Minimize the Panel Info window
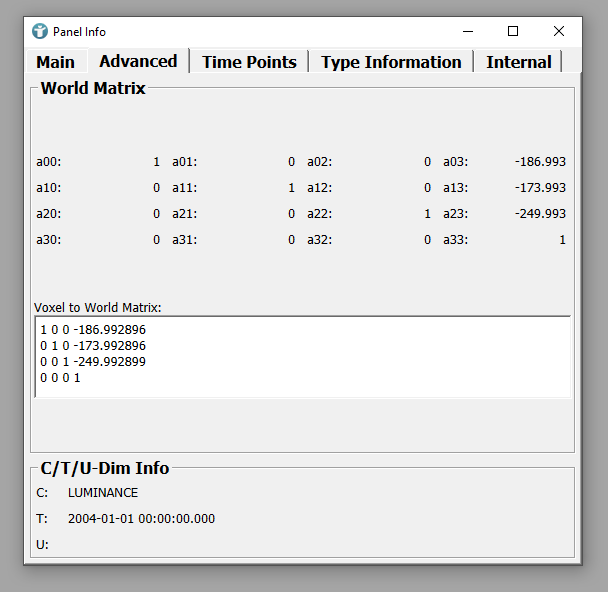The width and height of the screenshot is (608, 592). click(x=467, y=31)
